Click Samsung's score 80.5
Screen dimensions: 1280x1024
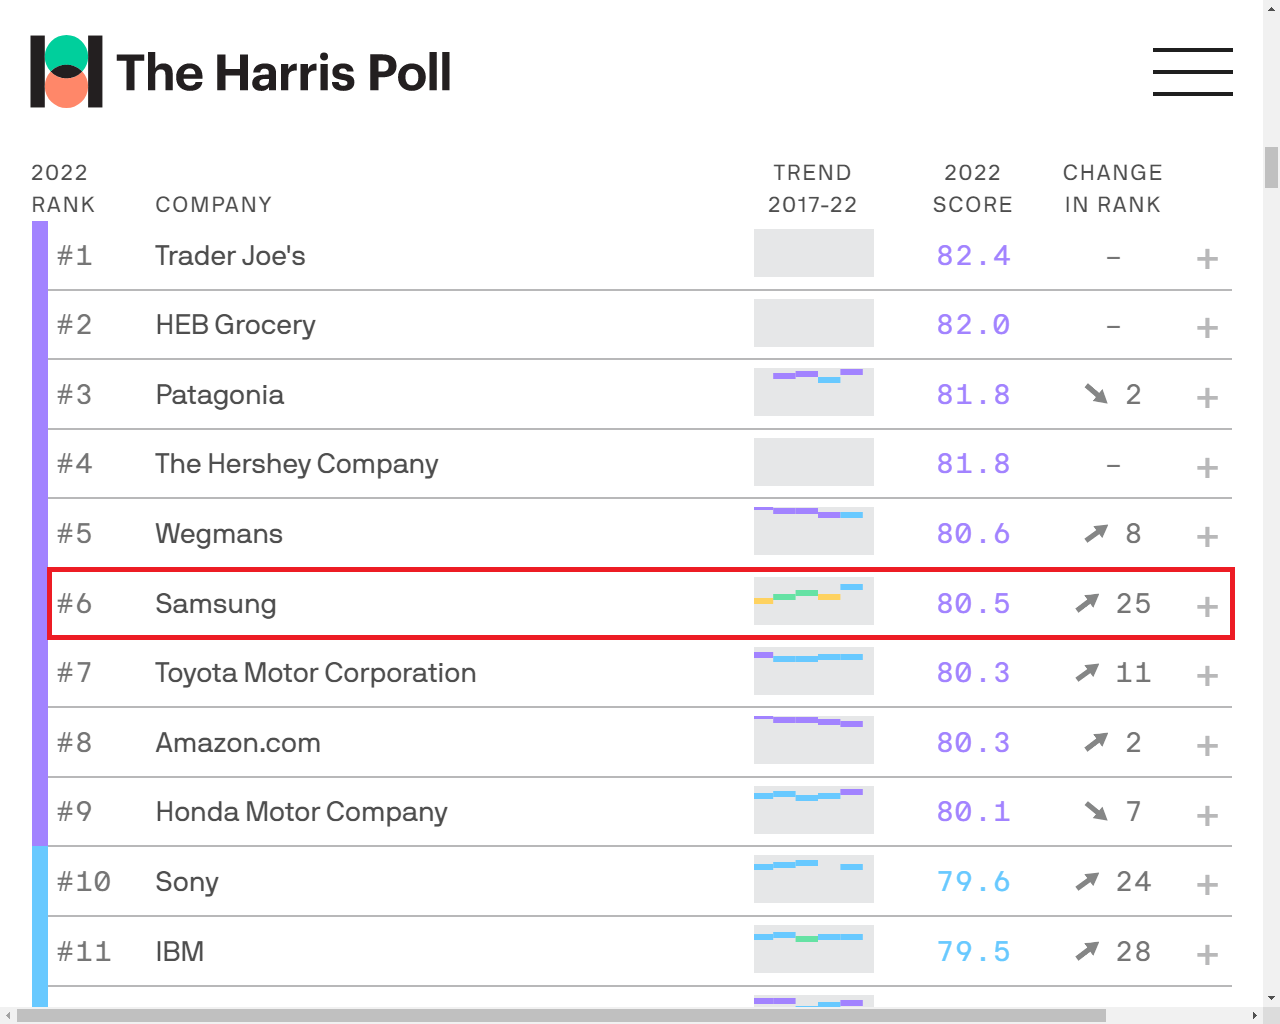point(973,604)
